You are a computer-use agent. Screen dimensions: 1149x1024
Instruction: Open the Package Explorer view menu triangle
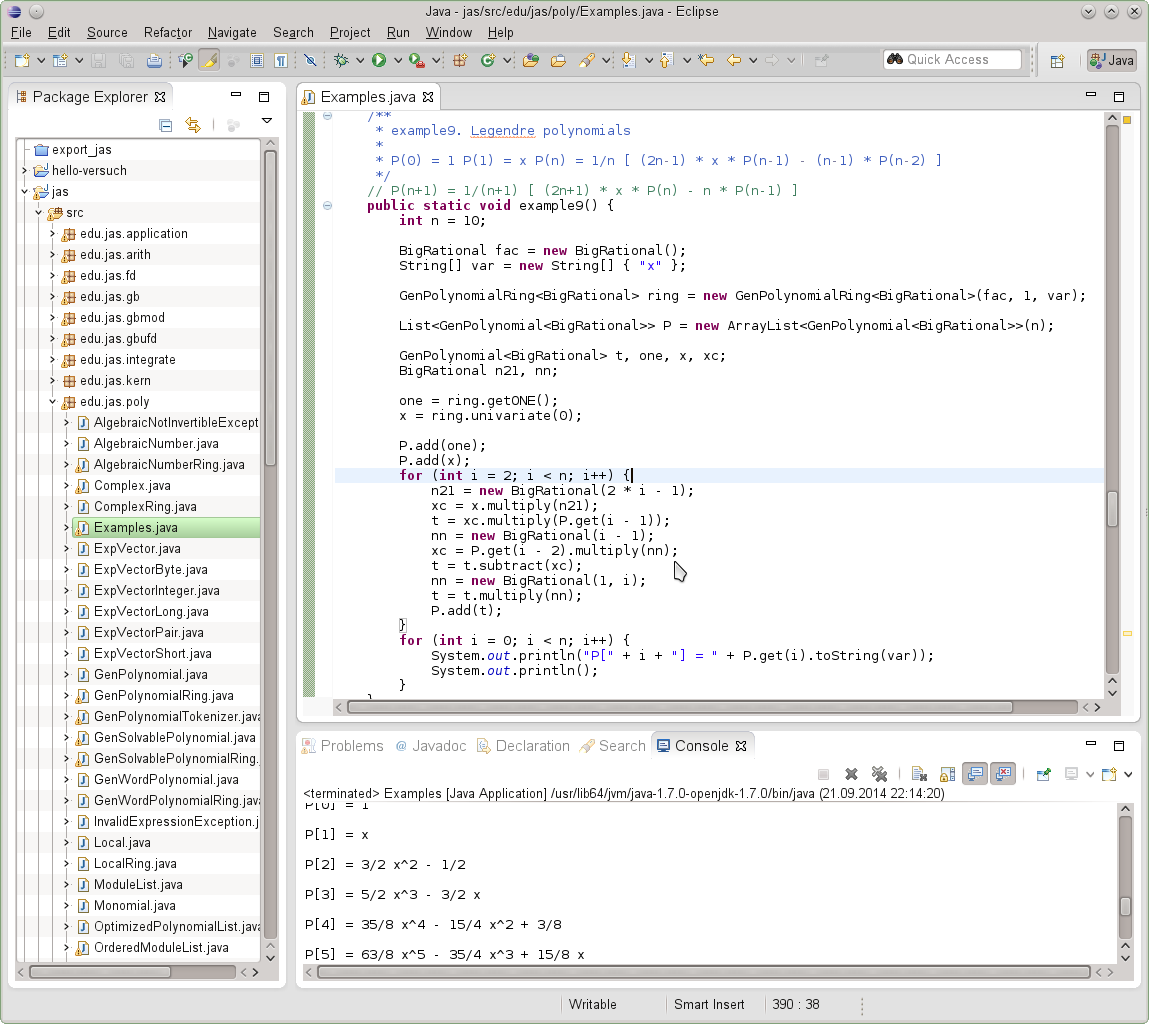coord(267,120)
